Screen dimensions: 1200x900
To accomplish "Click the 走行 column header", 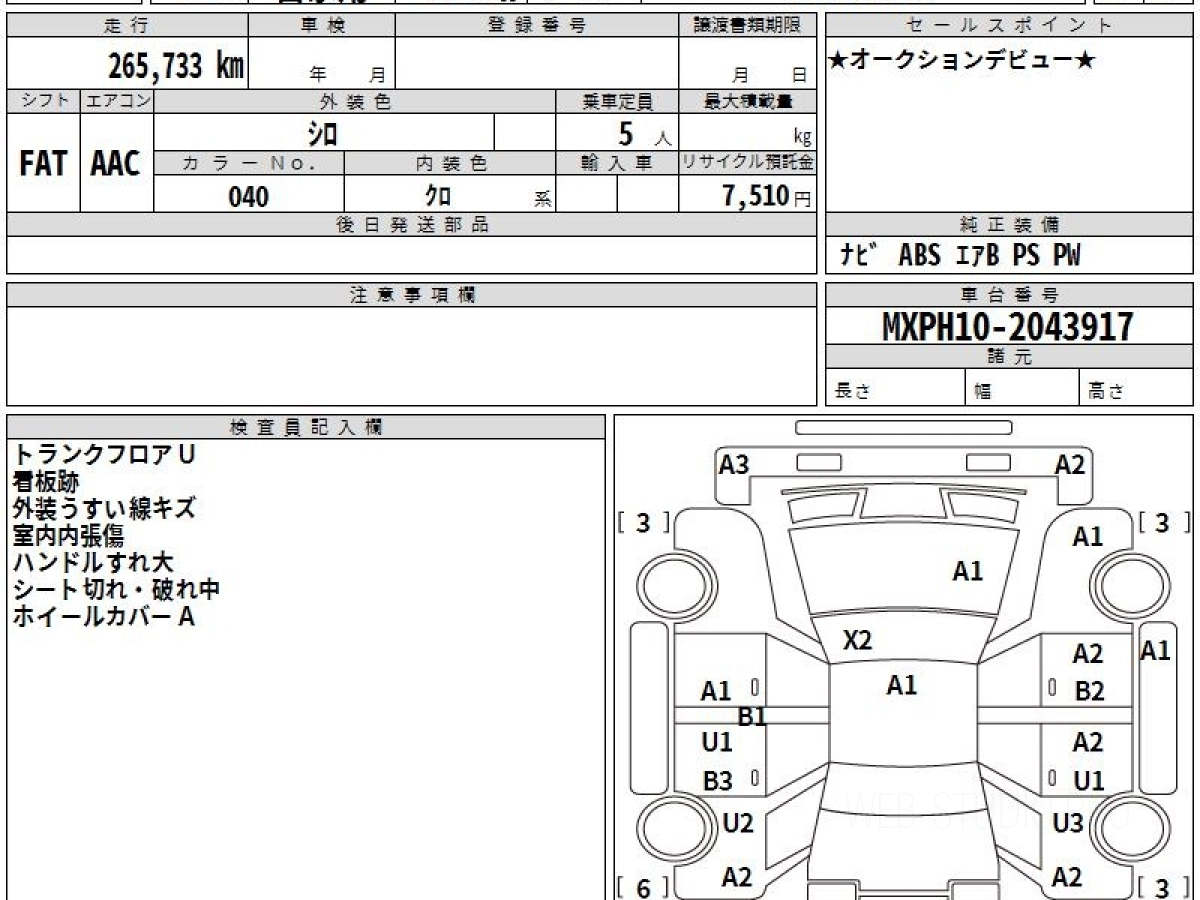I will point(127,26).
